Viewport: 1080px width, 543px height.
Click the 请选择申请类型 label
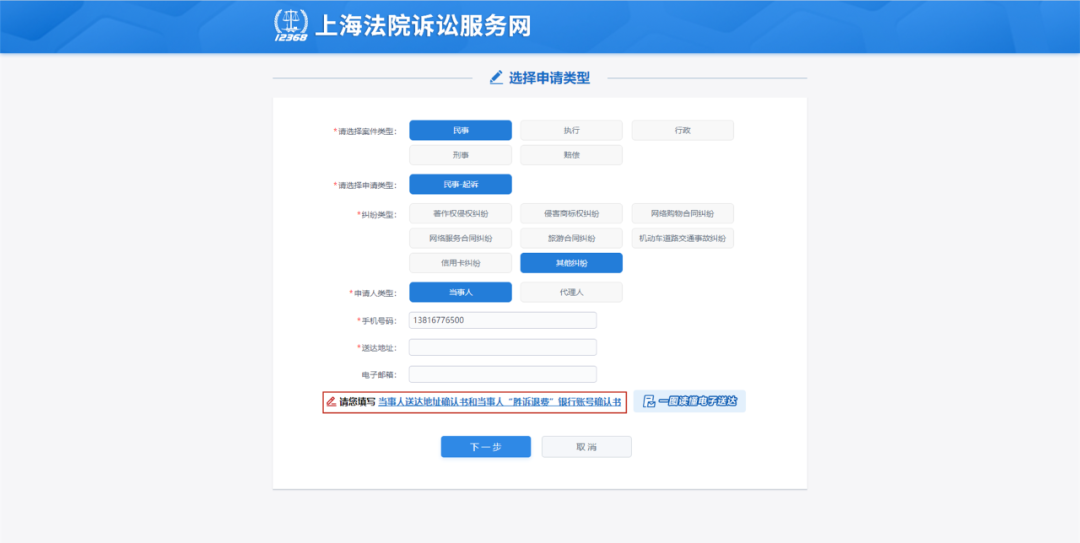tap(365, 185)
